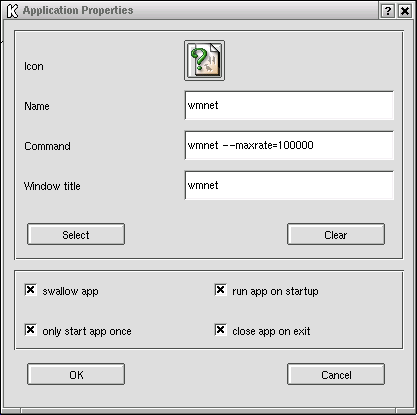Click the Command label text
The width and height of the screenshot is (417, 415).
pyautogui.click(x=47, y=146)
